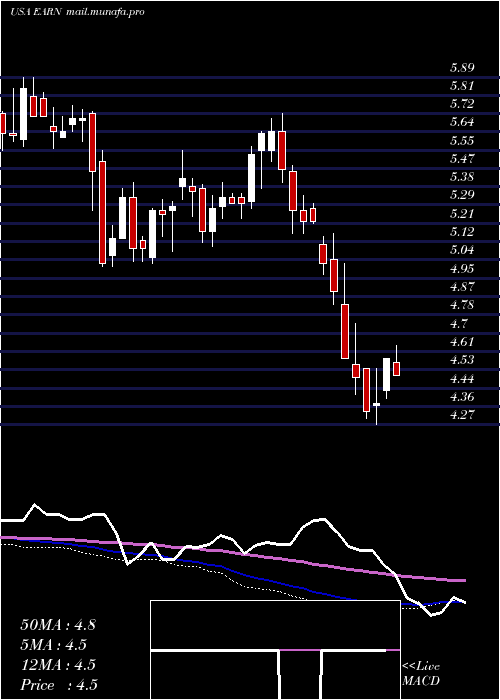
Task: Click the 4.78 price axis label
Action: click(462, 305)
